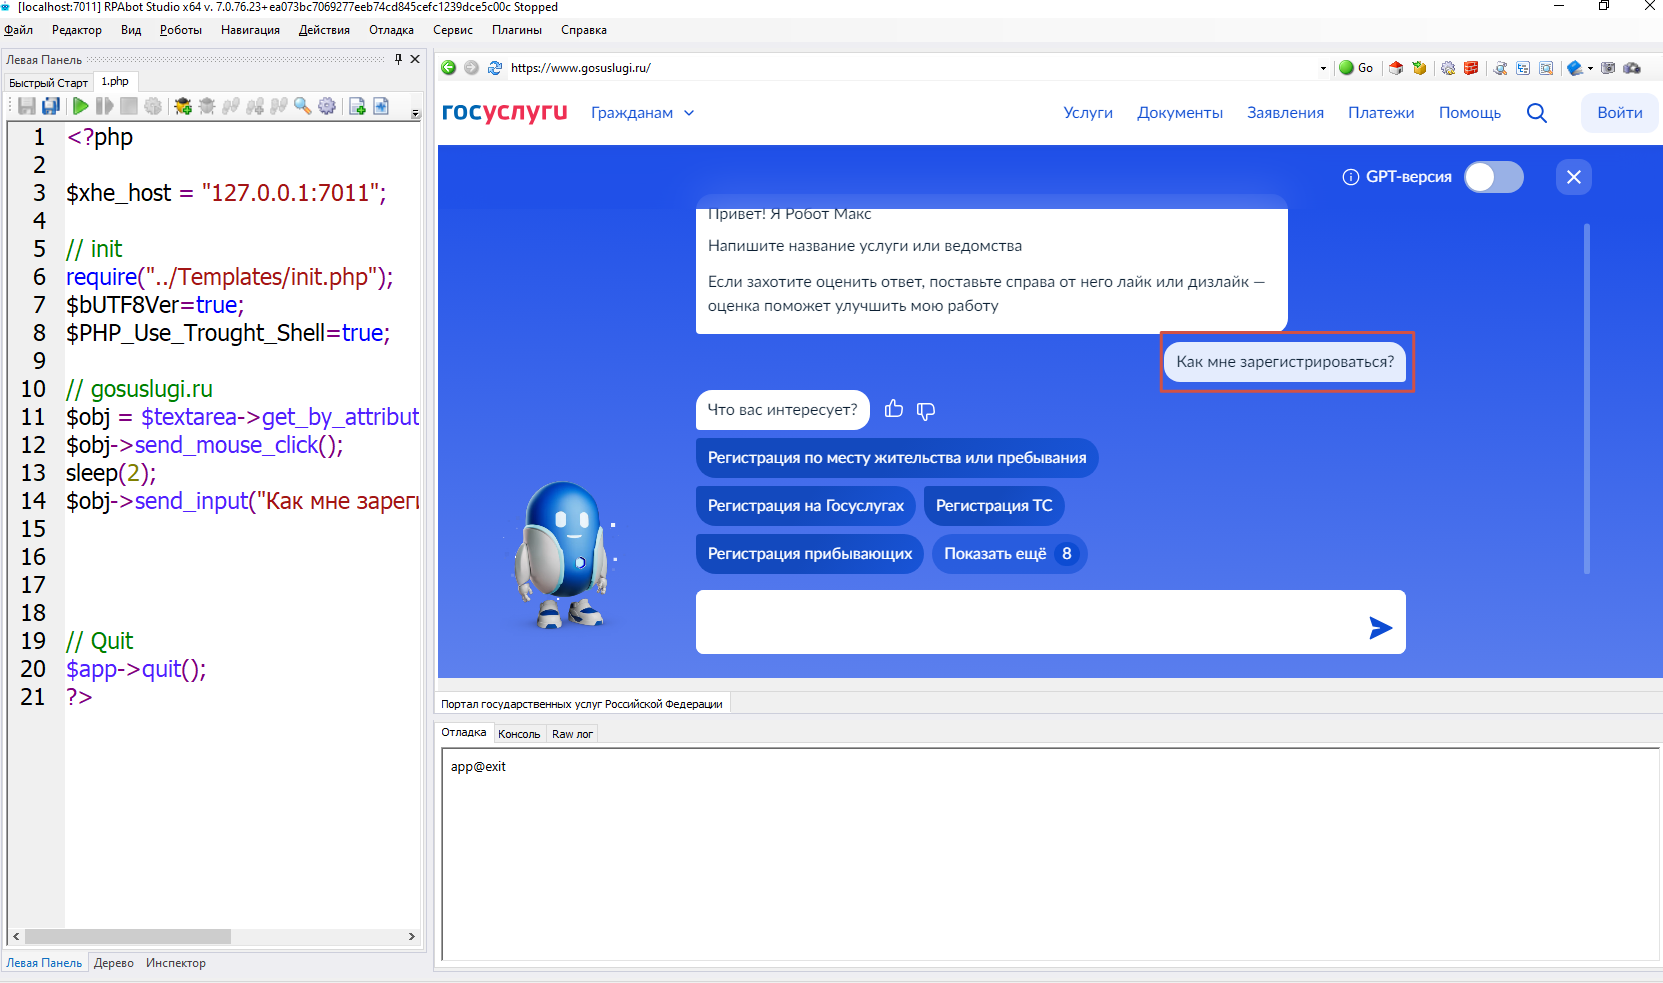This screenshot has width=1663, height=983.
Task: Open the blue book icon dropdown arrow
Action: click(1590, 68)
